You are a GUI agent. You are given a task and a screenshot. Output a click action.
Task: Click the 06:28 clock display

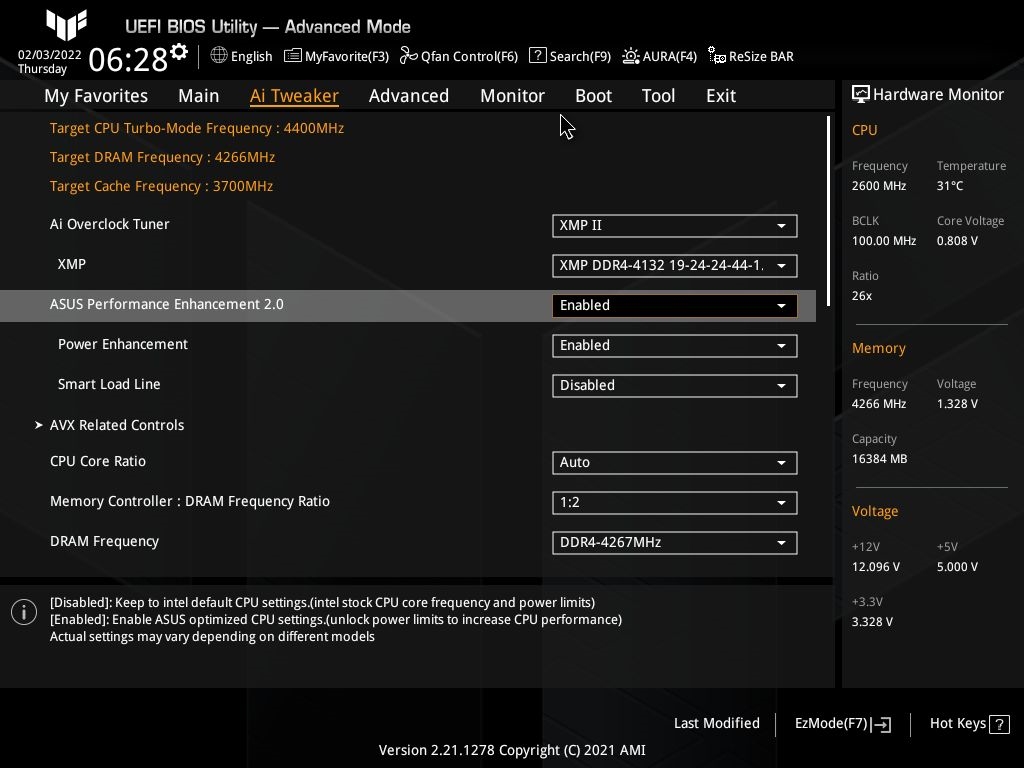pos(128,59)
